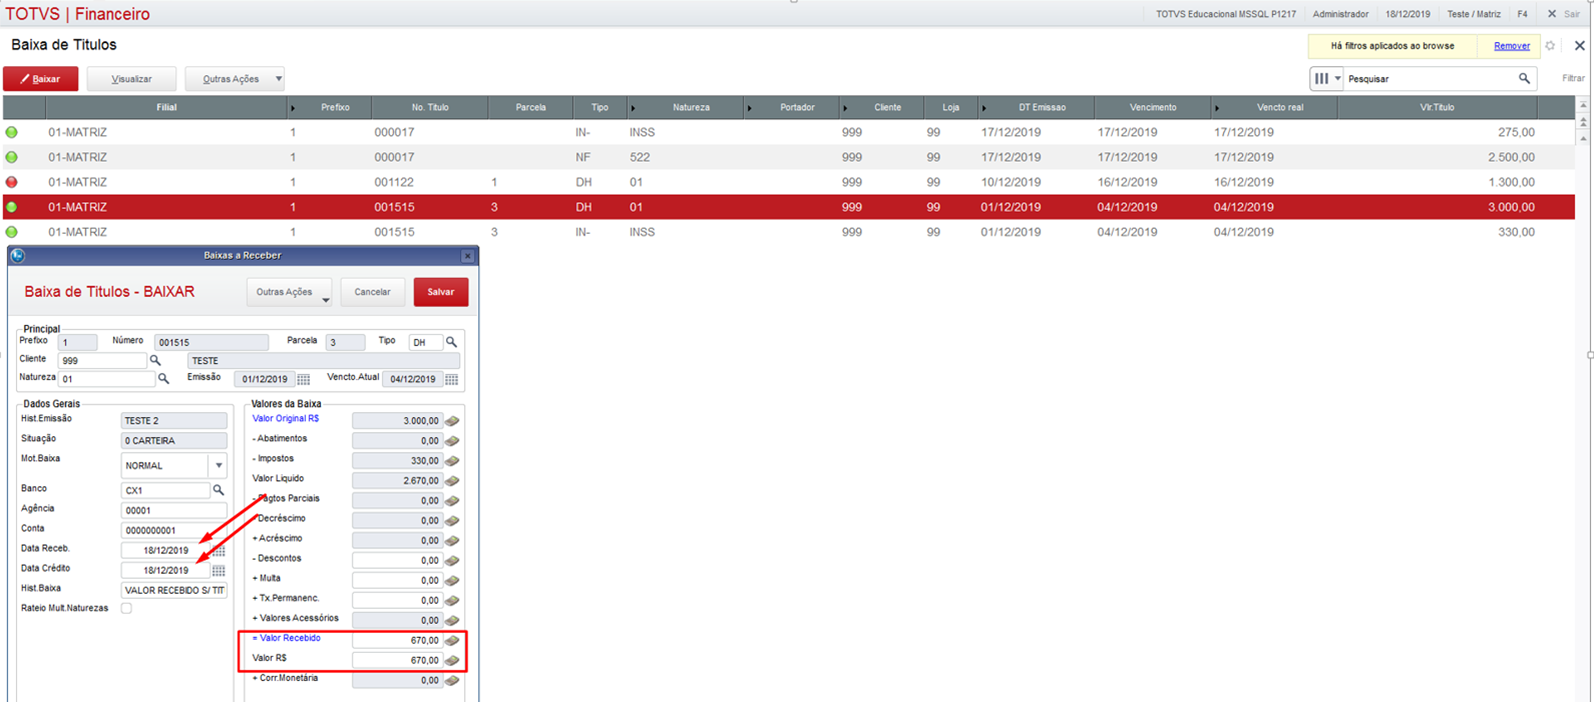Sort by the No. Título column header
The height and width of the screenshot is (702, 1594).
coord(430,107)
